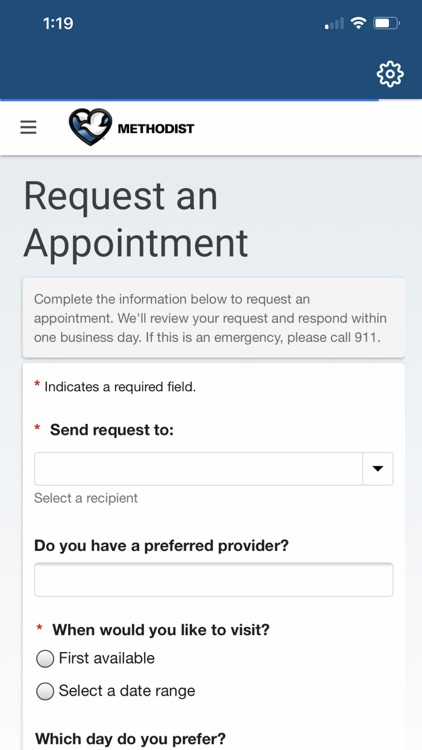Tap the Which day do you prefer label
The image size is (422, 750).
pyautogui.click(x=130, y=739)
